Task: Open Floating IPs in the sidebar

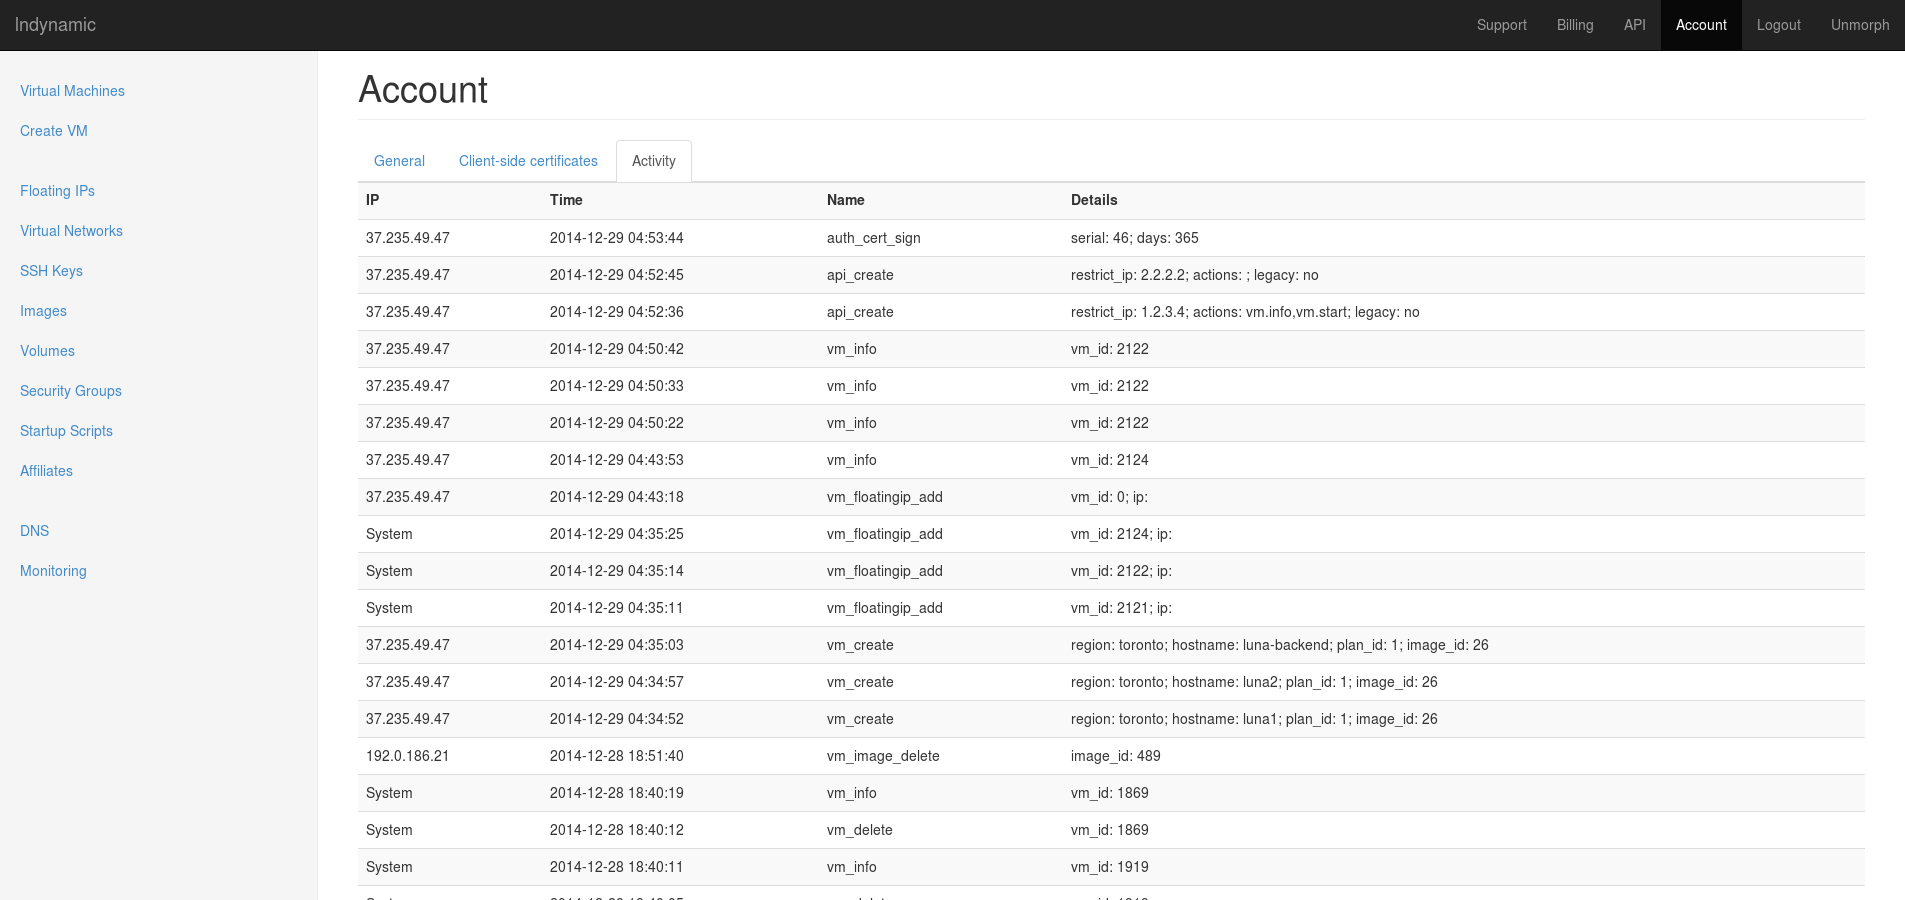Action: 57,191
